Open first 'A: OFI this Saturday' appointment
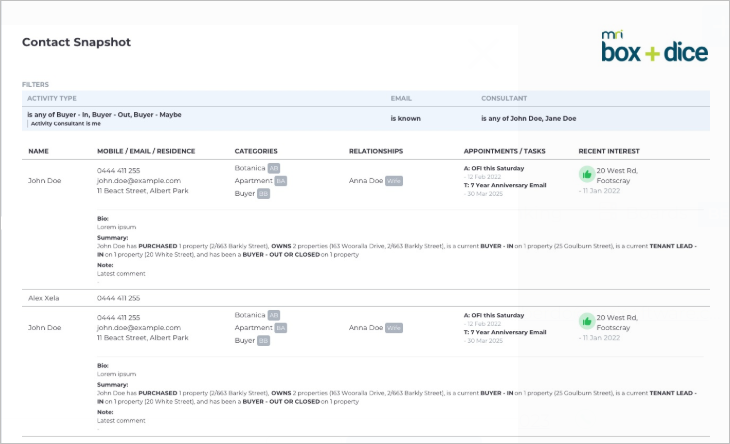730x444 pixels. point(494,168)
